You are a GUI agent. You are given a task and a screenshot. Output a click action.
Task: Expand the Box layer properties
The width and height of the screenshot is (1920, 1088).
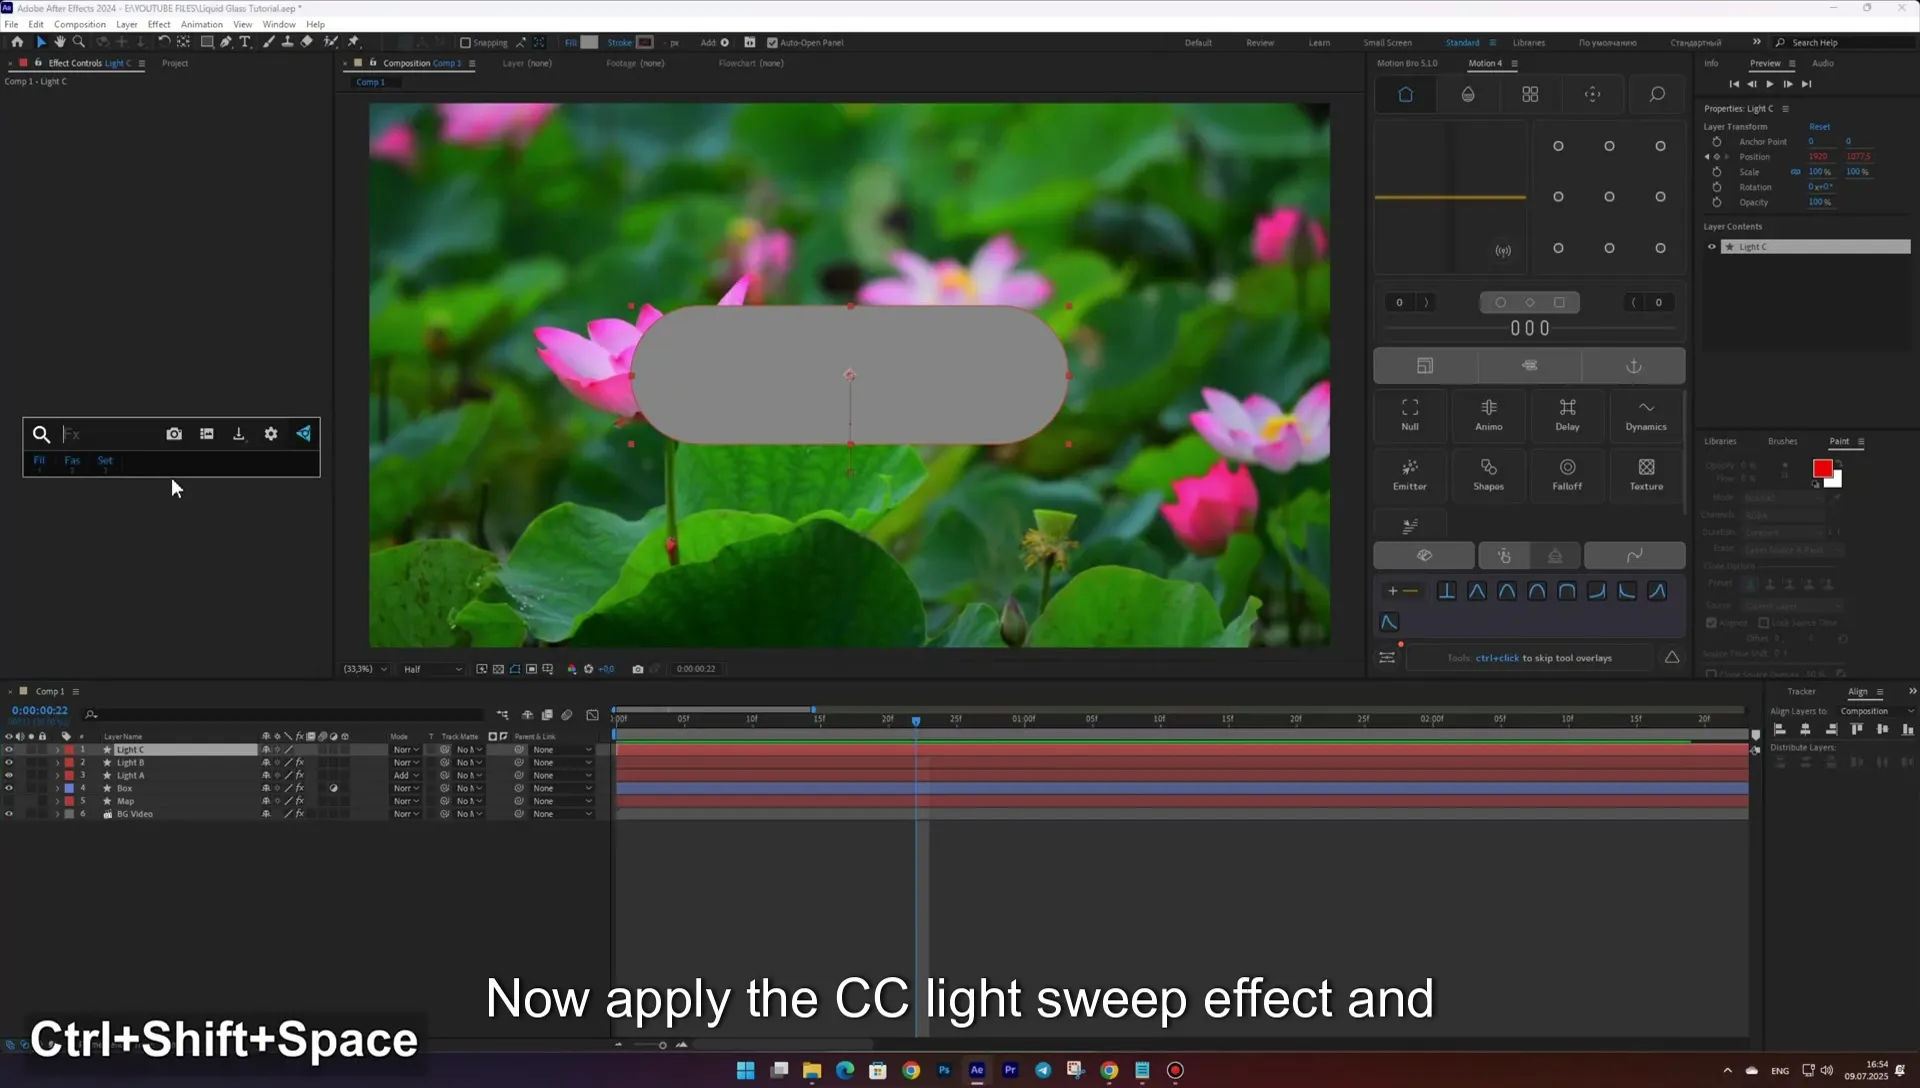click(x=57, y=789)
